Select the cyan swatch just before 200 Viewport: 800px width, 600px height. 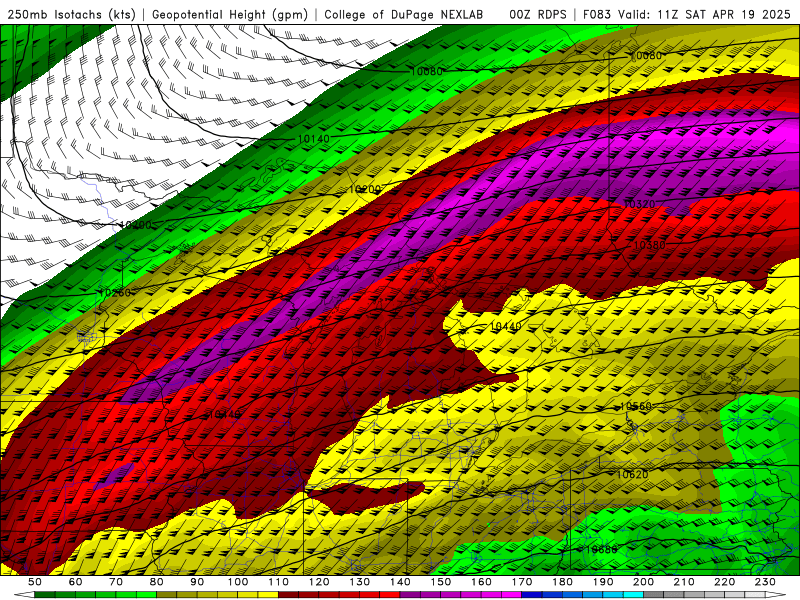[633, 595]
